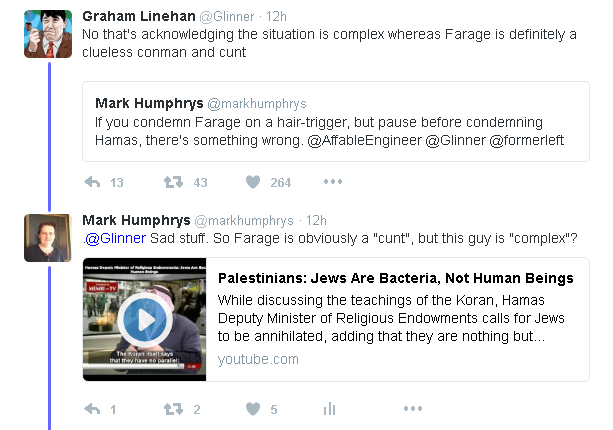This screenshot has height=430, width=613.
Task: Retweet Graham Linehan's tweet
Action: 173,182
